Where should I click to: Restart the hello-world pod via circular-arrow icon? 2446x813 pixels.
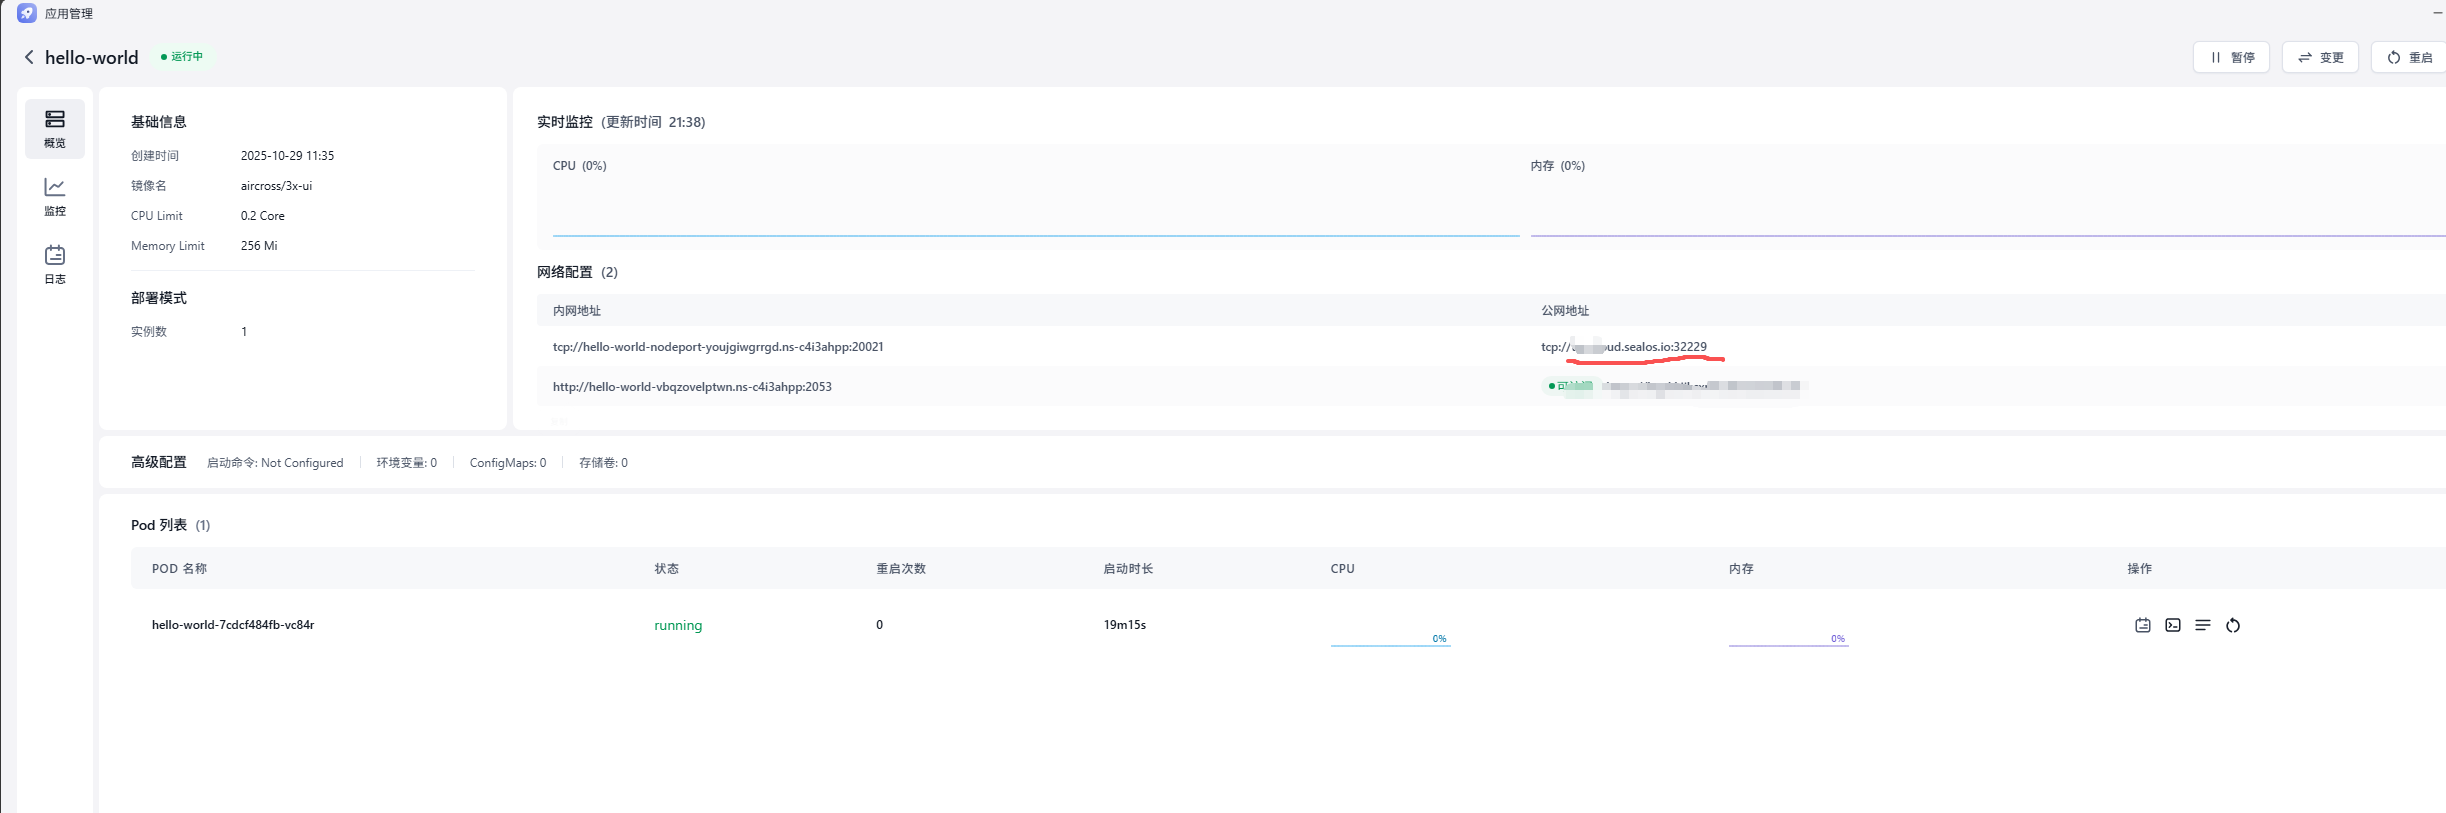[2232, 625]
